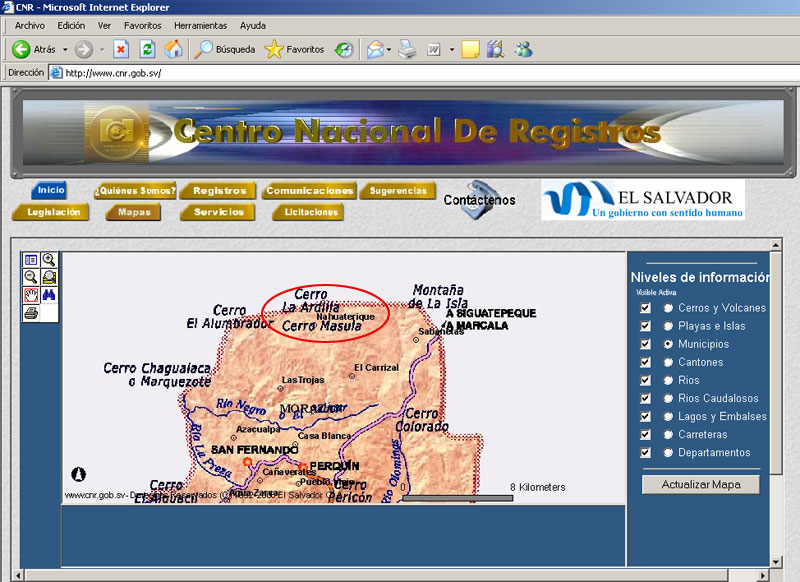Open the Atrás history dropdown arrow
This screenshot has height=582, width=800.
pos(65,49)
